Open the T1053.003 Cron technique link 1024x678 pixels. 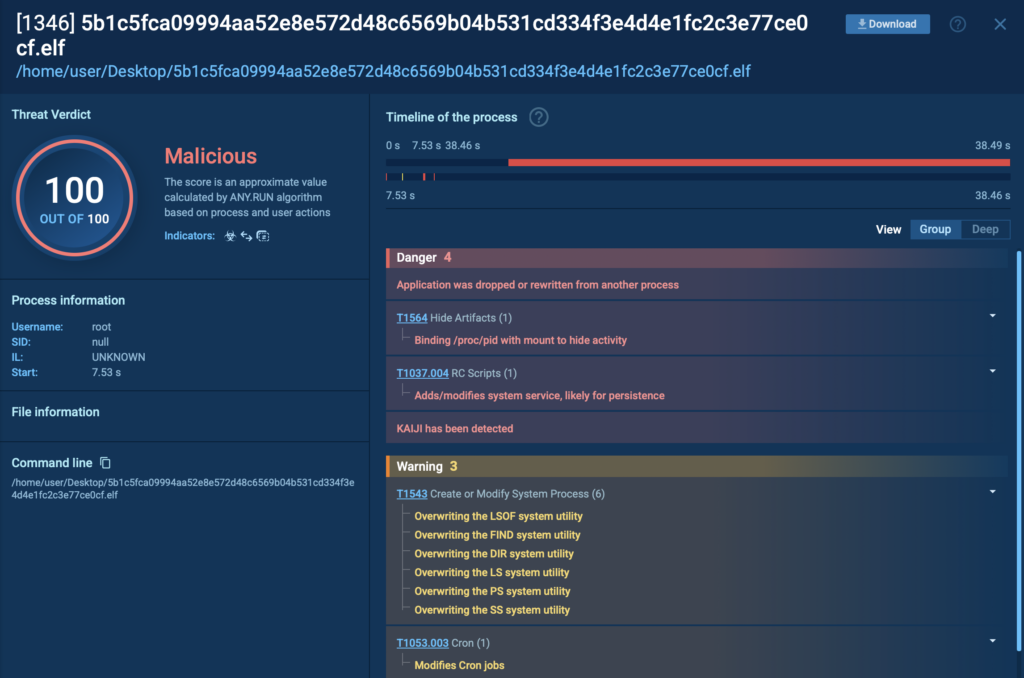point(422,643)
